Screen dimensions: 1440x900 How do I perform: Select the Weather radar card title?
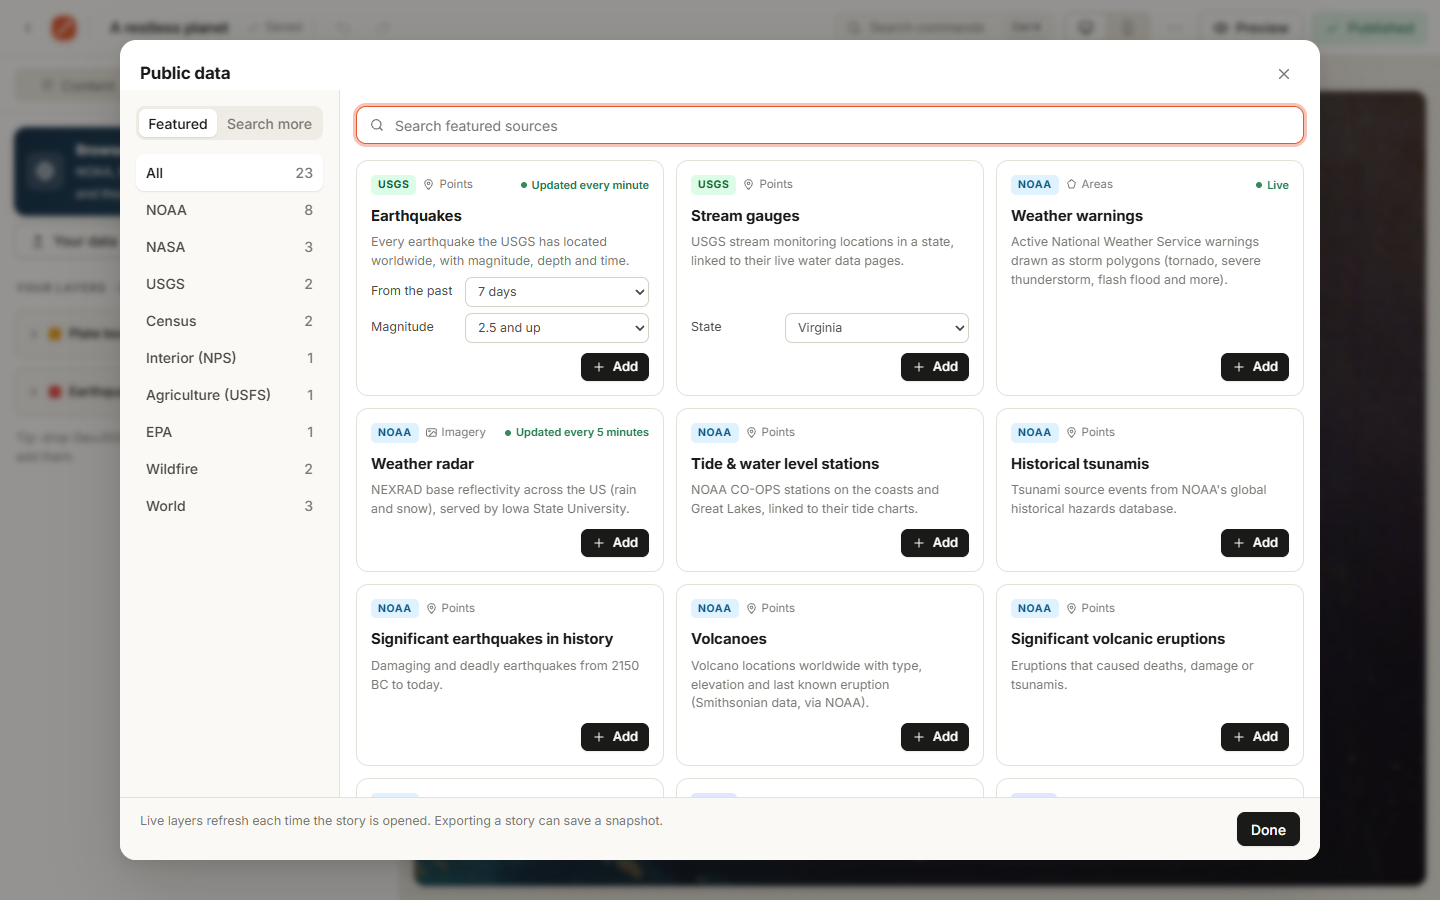(422, 464)
